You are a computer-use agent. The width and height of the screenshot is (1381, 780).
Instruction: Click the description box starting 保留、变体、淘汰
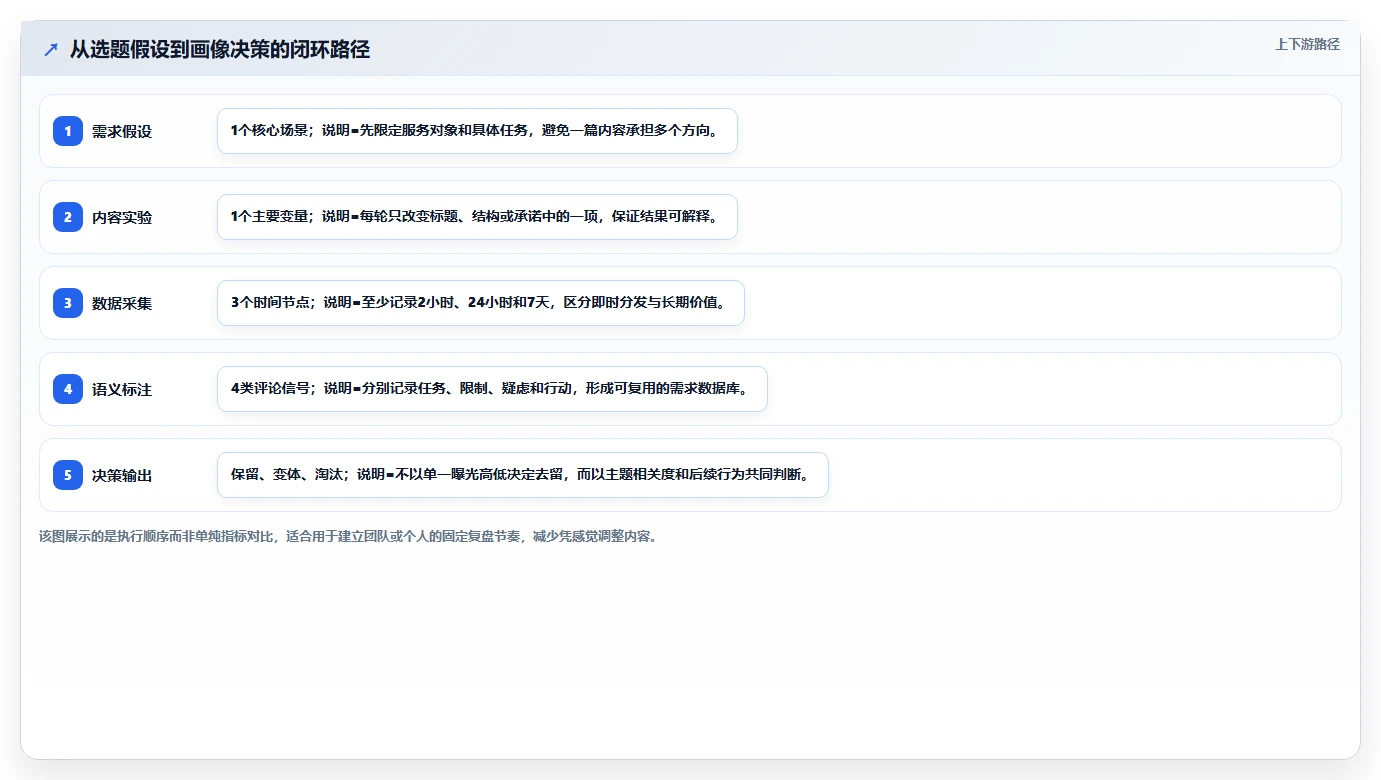click(523, 475)
